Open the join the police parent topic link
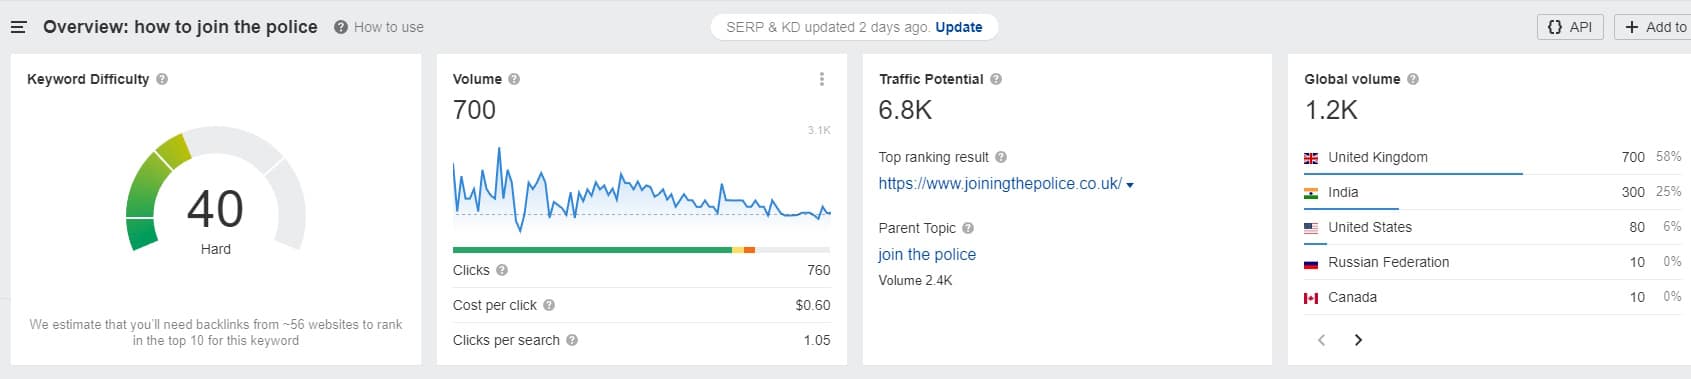Screen dimensions: 1691x379 [927, 255]
